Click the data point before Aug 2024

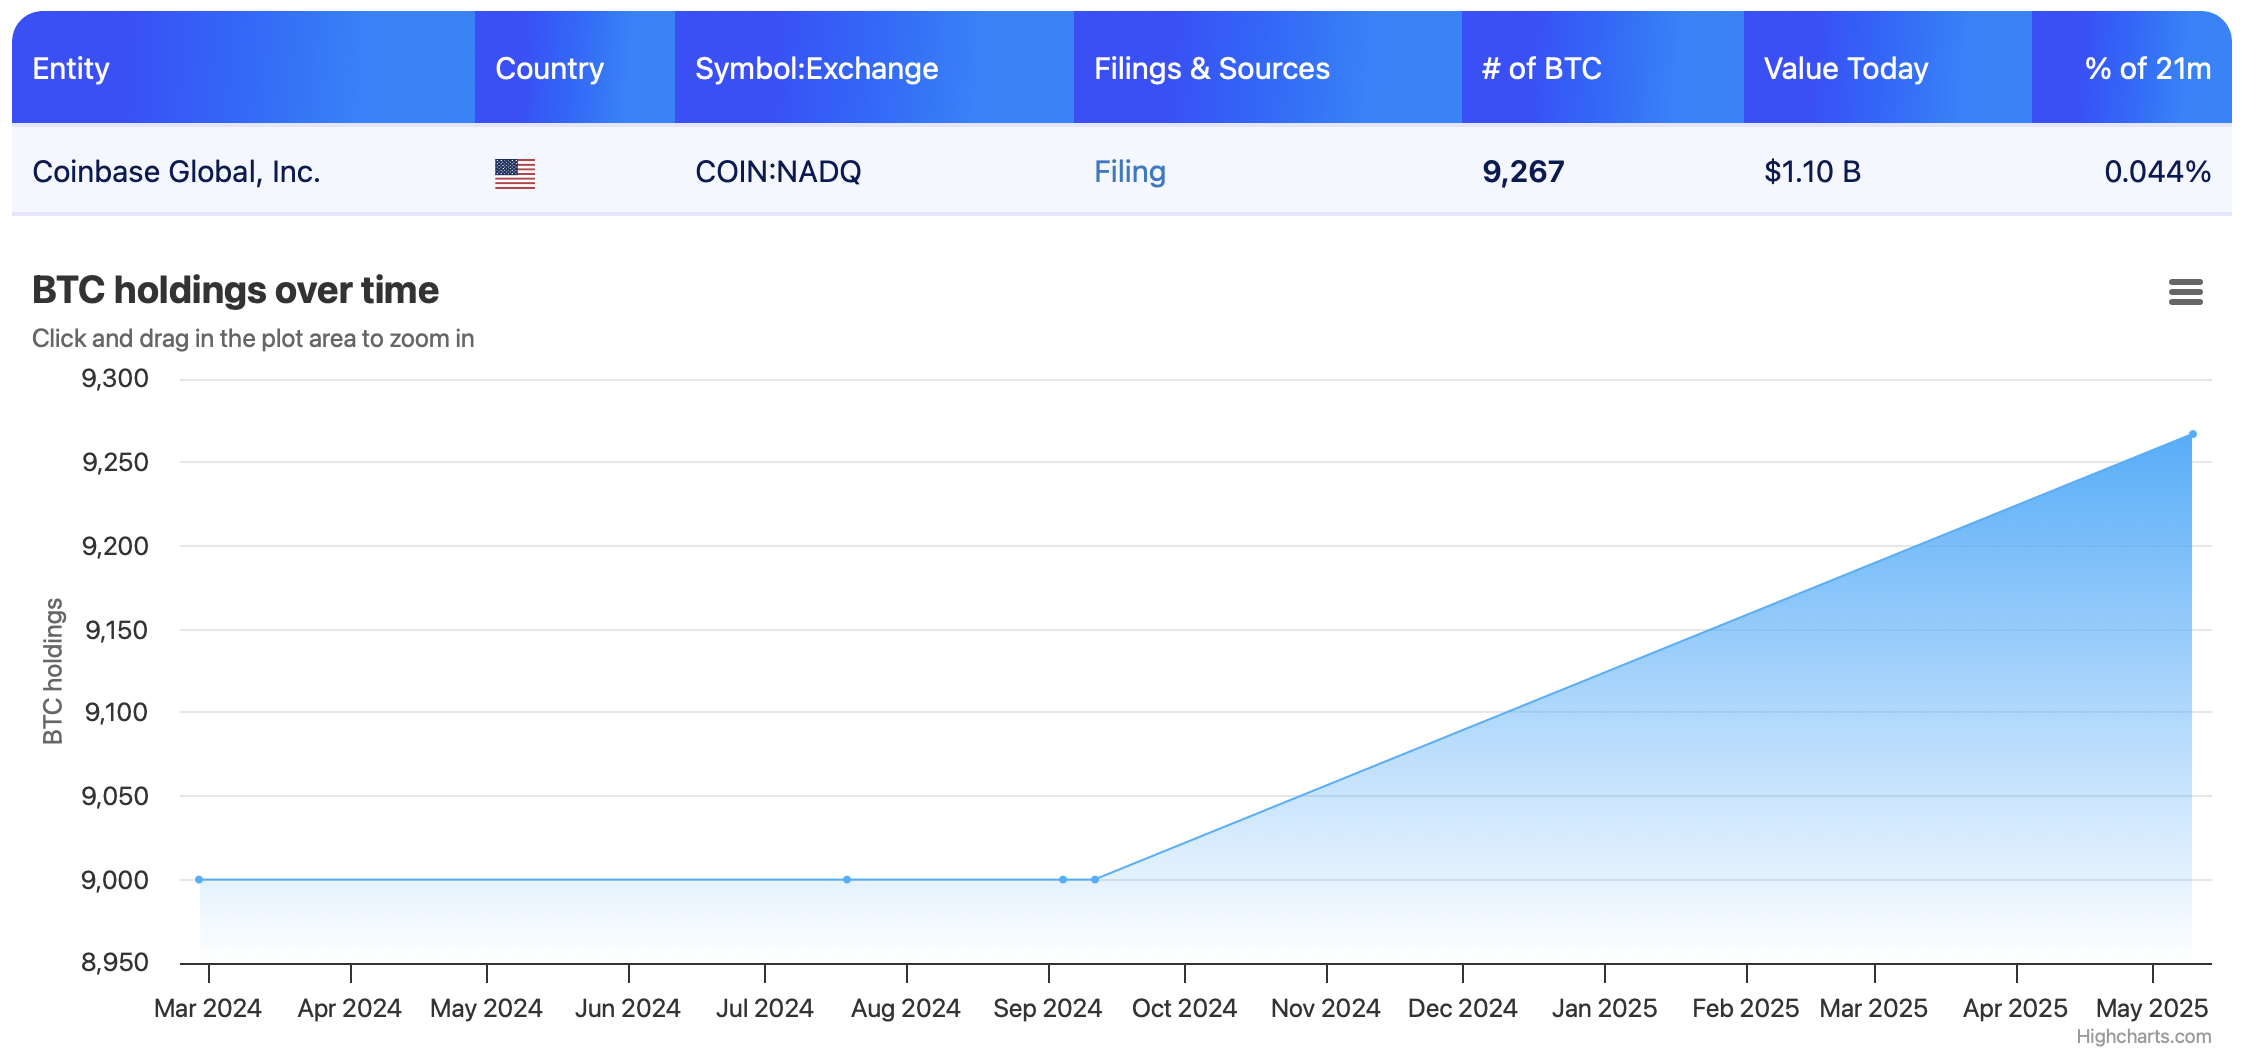tap(847, 880)
